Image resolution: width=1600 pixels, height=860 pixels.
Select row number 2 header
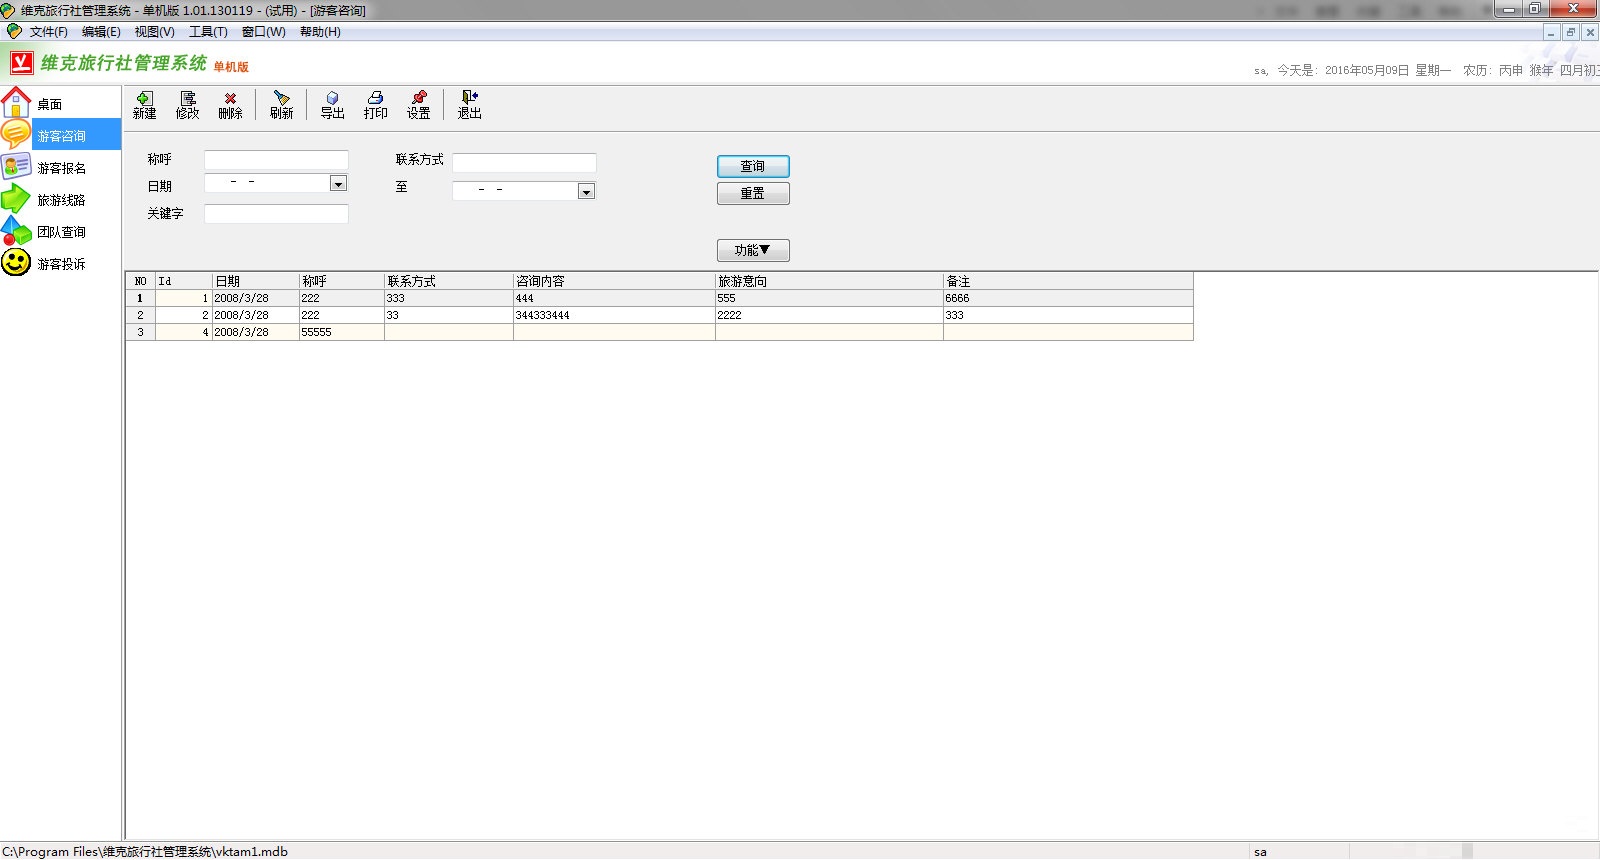(x=140, y=315)
